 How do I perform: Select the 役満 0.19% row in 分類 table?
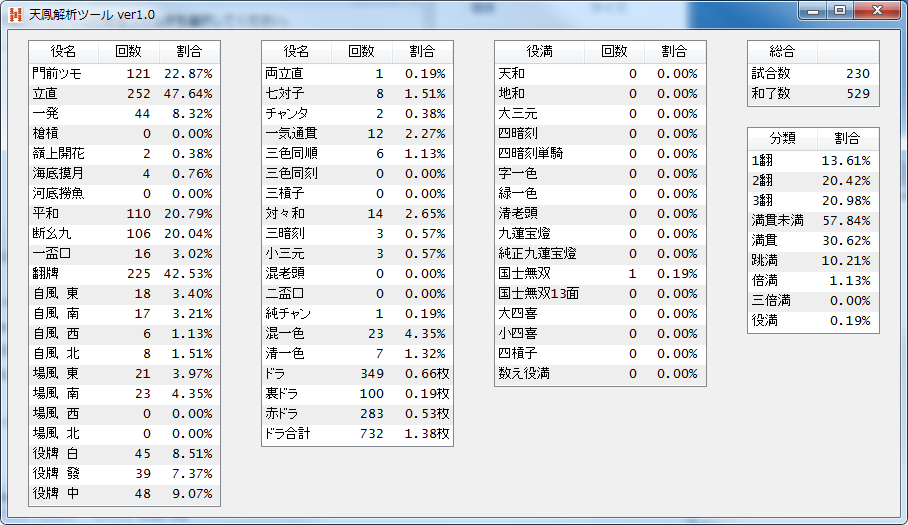pos(814,321)
